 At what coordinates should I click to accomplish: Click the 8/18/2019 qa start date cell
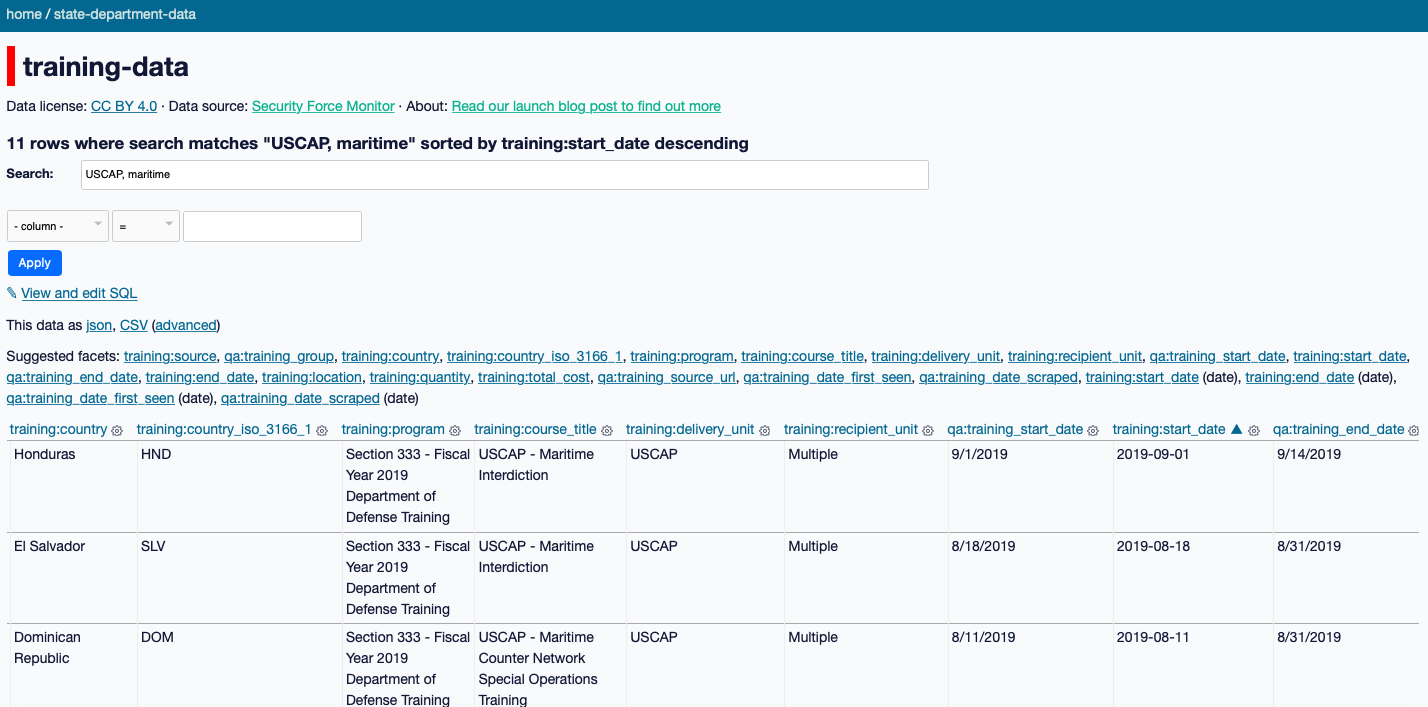[1029, 577]
